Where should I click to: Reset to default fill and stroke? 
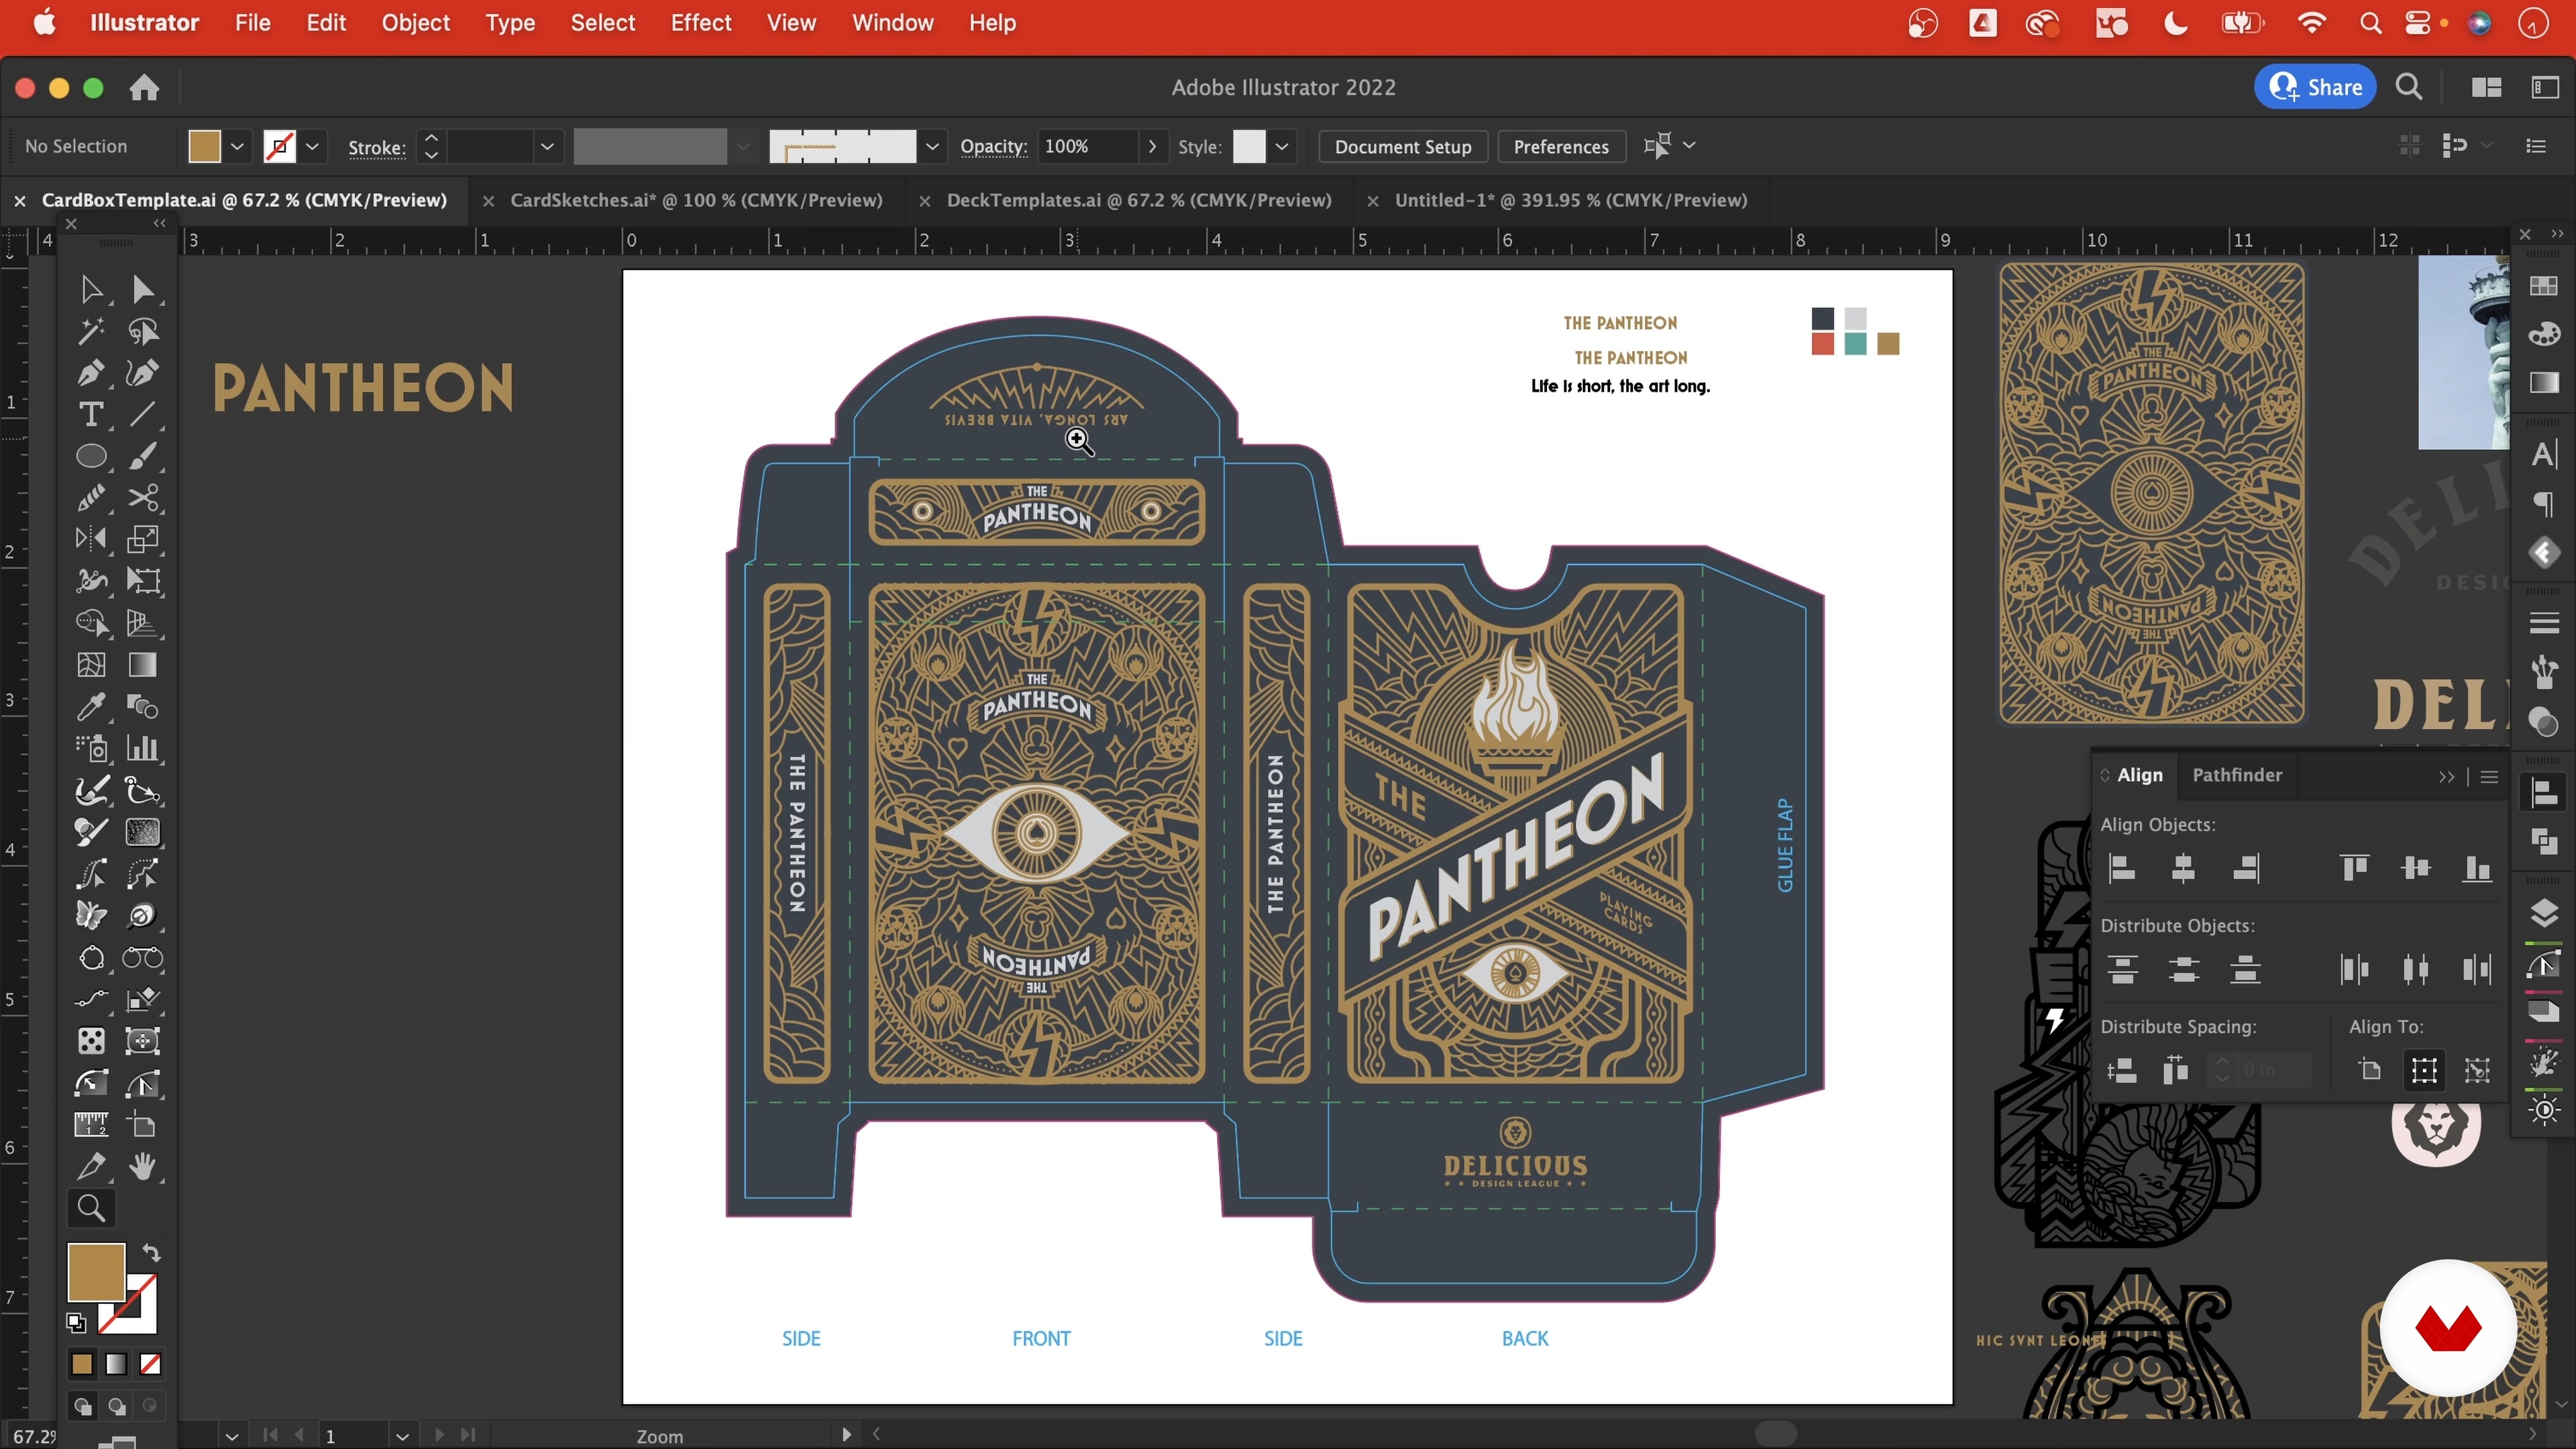pyautogui.click(x=76, y=1322)
